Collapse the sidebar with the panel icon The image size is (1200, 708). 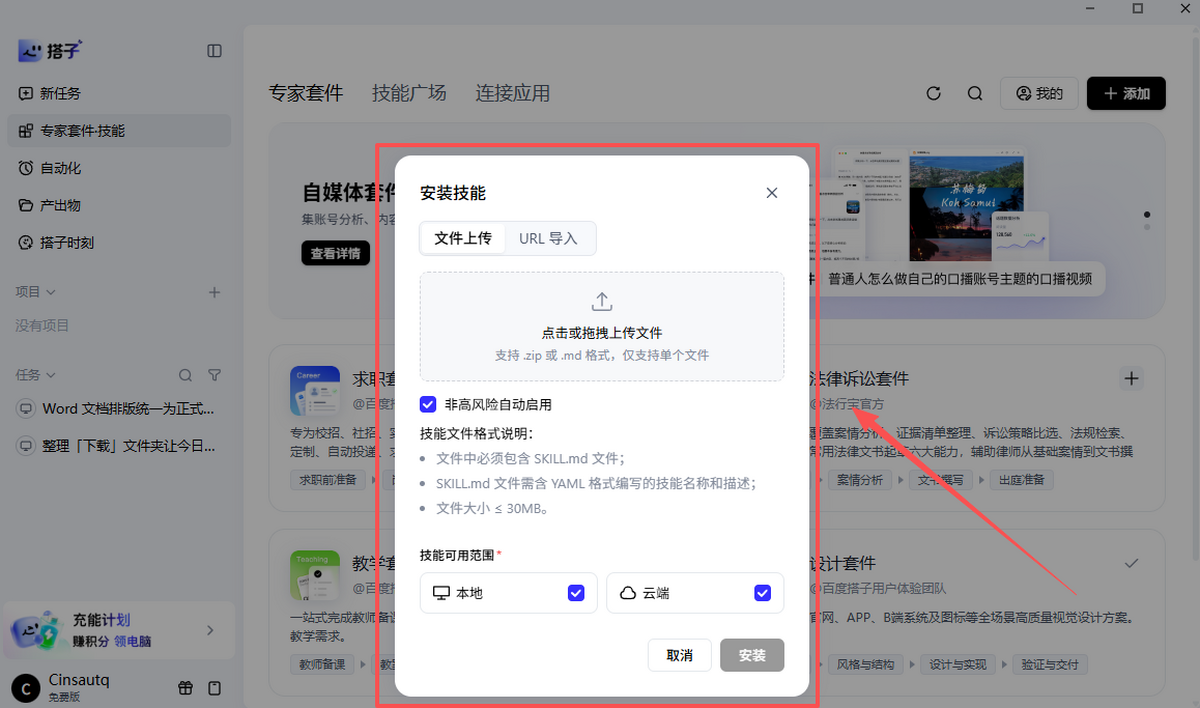point(214,51)
